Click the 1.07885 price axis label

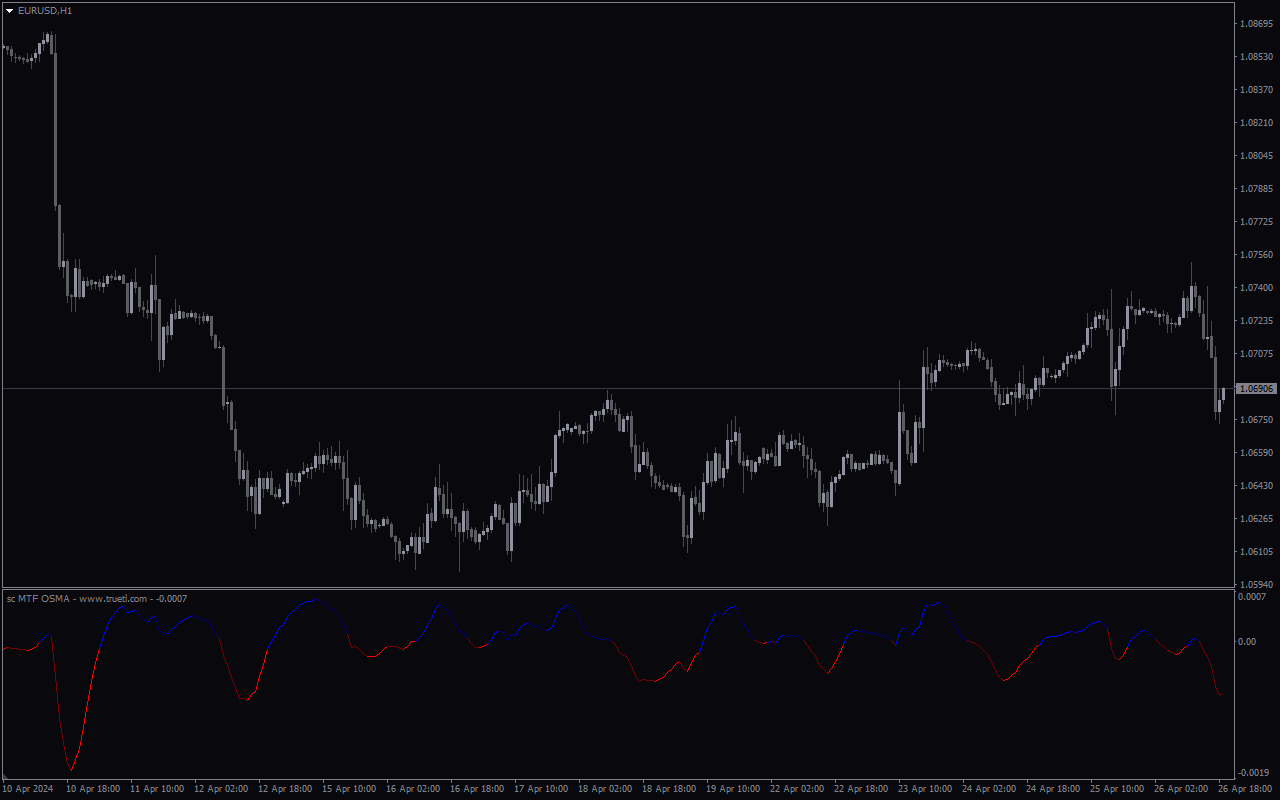[1257, 188]
